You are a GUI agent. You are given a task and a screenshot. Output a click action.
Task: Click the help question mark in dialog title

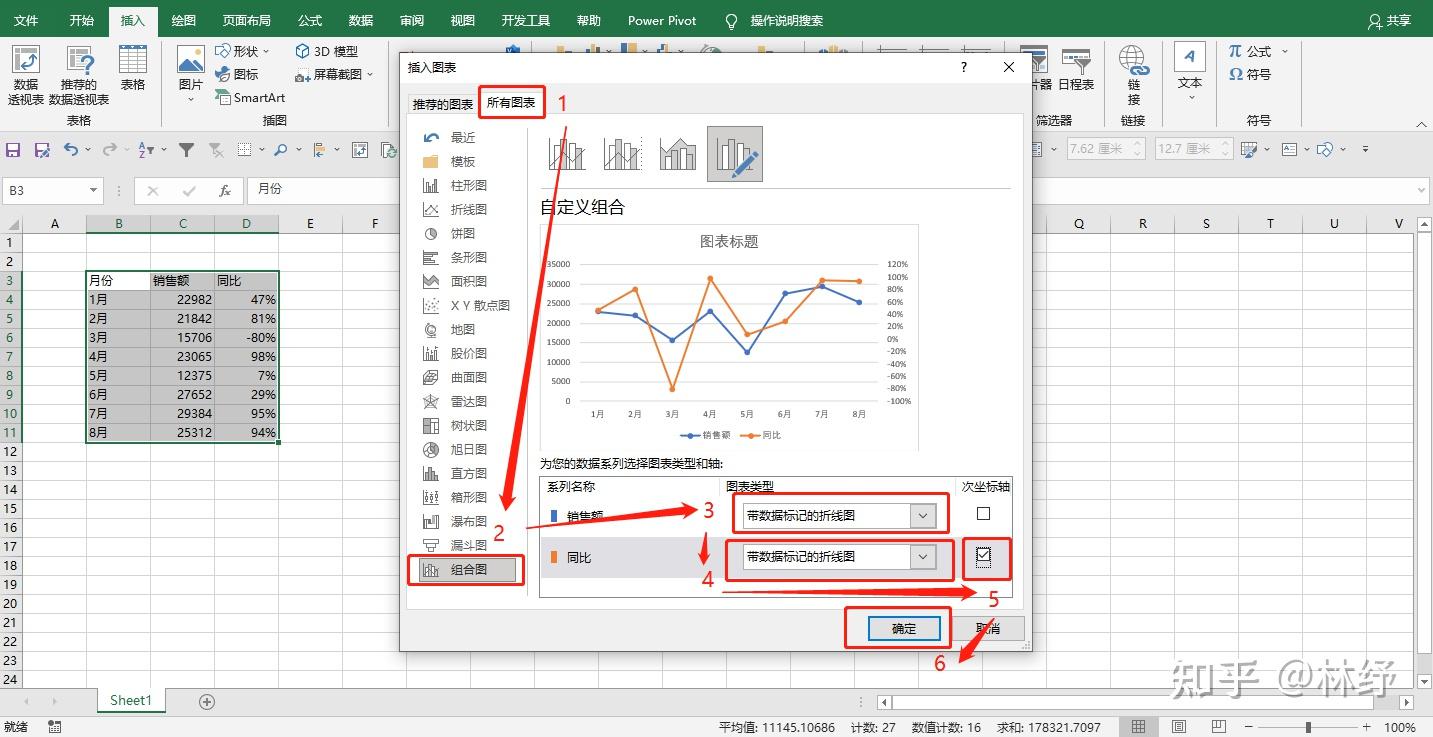(964, 67)
